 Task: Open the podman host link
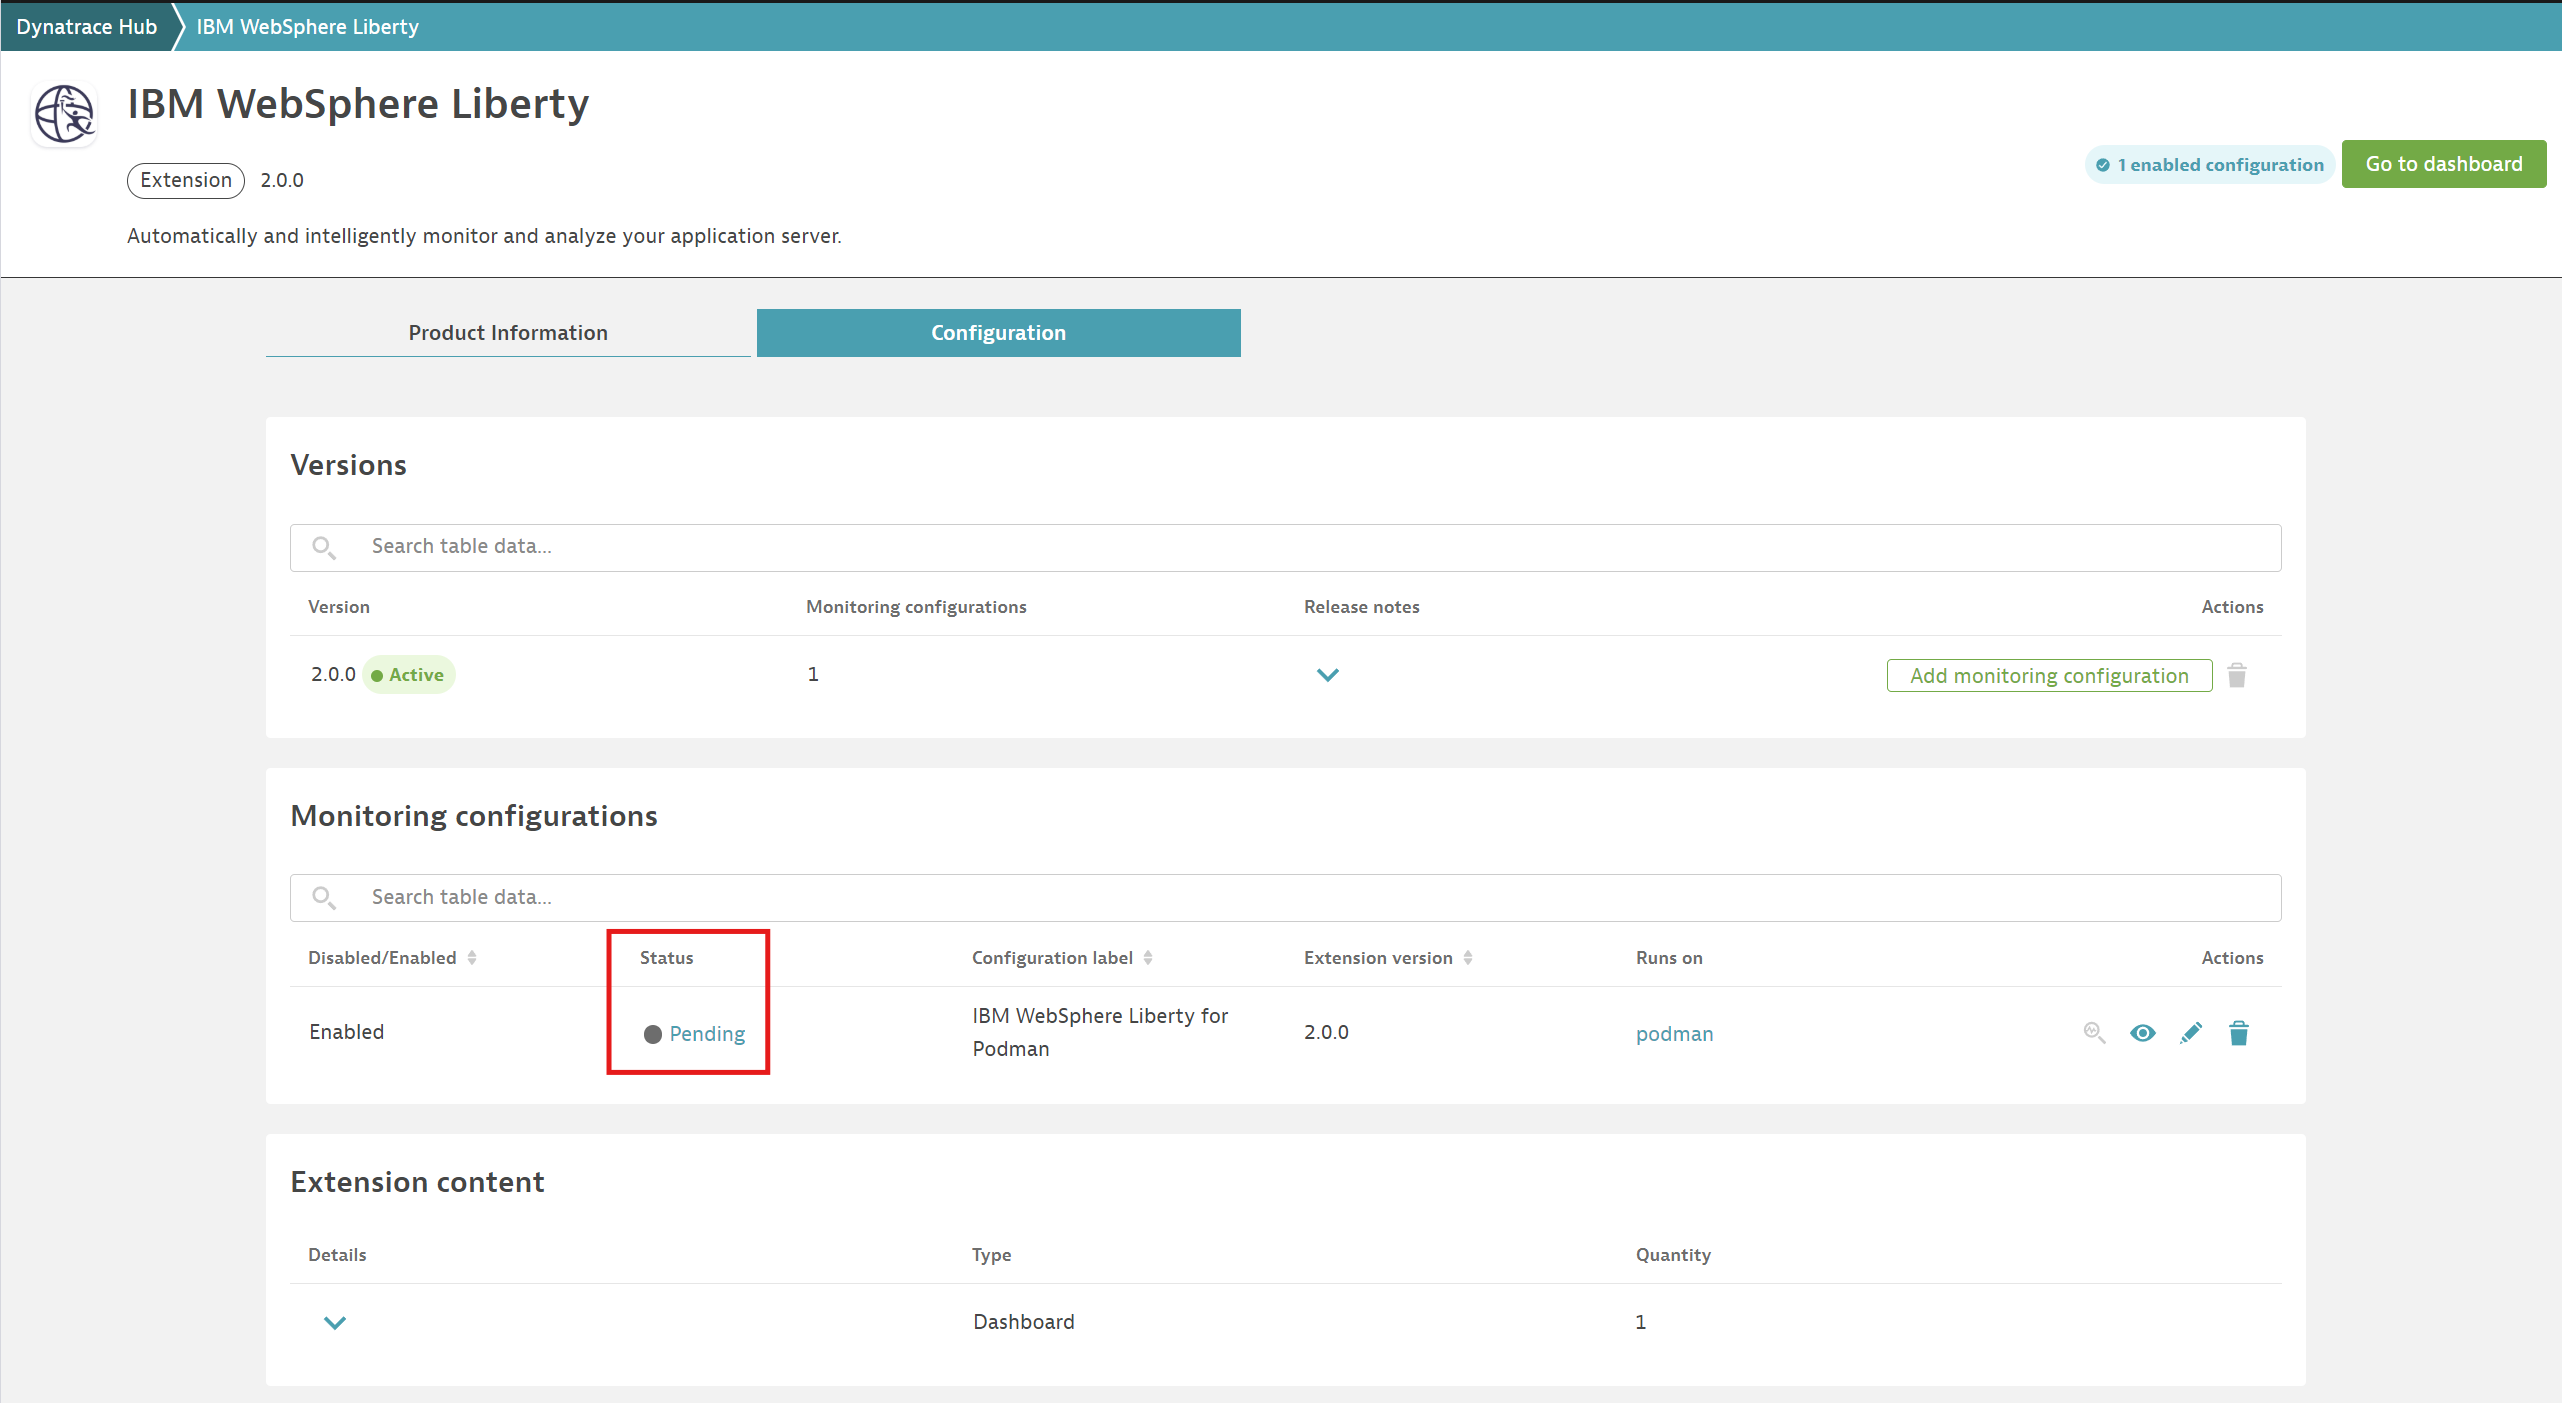point(1674,1034)
